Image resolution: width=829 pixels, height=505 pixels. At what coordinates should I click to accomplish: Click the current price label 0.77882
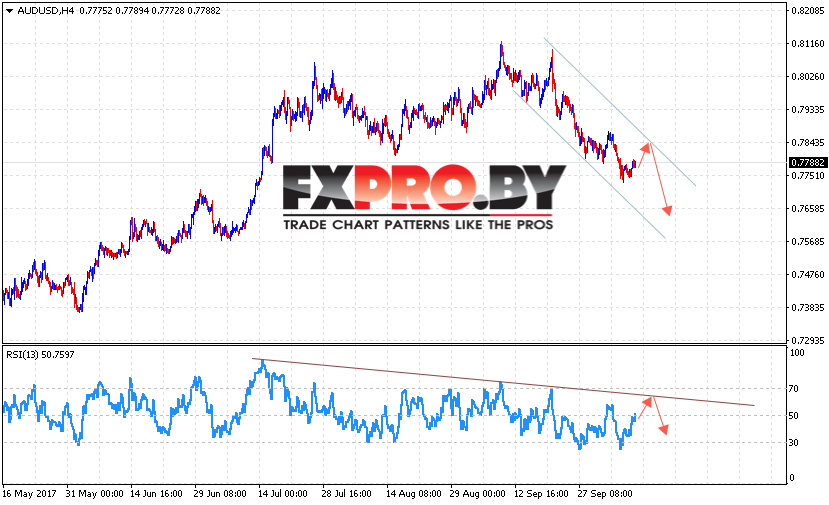[x=808, y=162]
